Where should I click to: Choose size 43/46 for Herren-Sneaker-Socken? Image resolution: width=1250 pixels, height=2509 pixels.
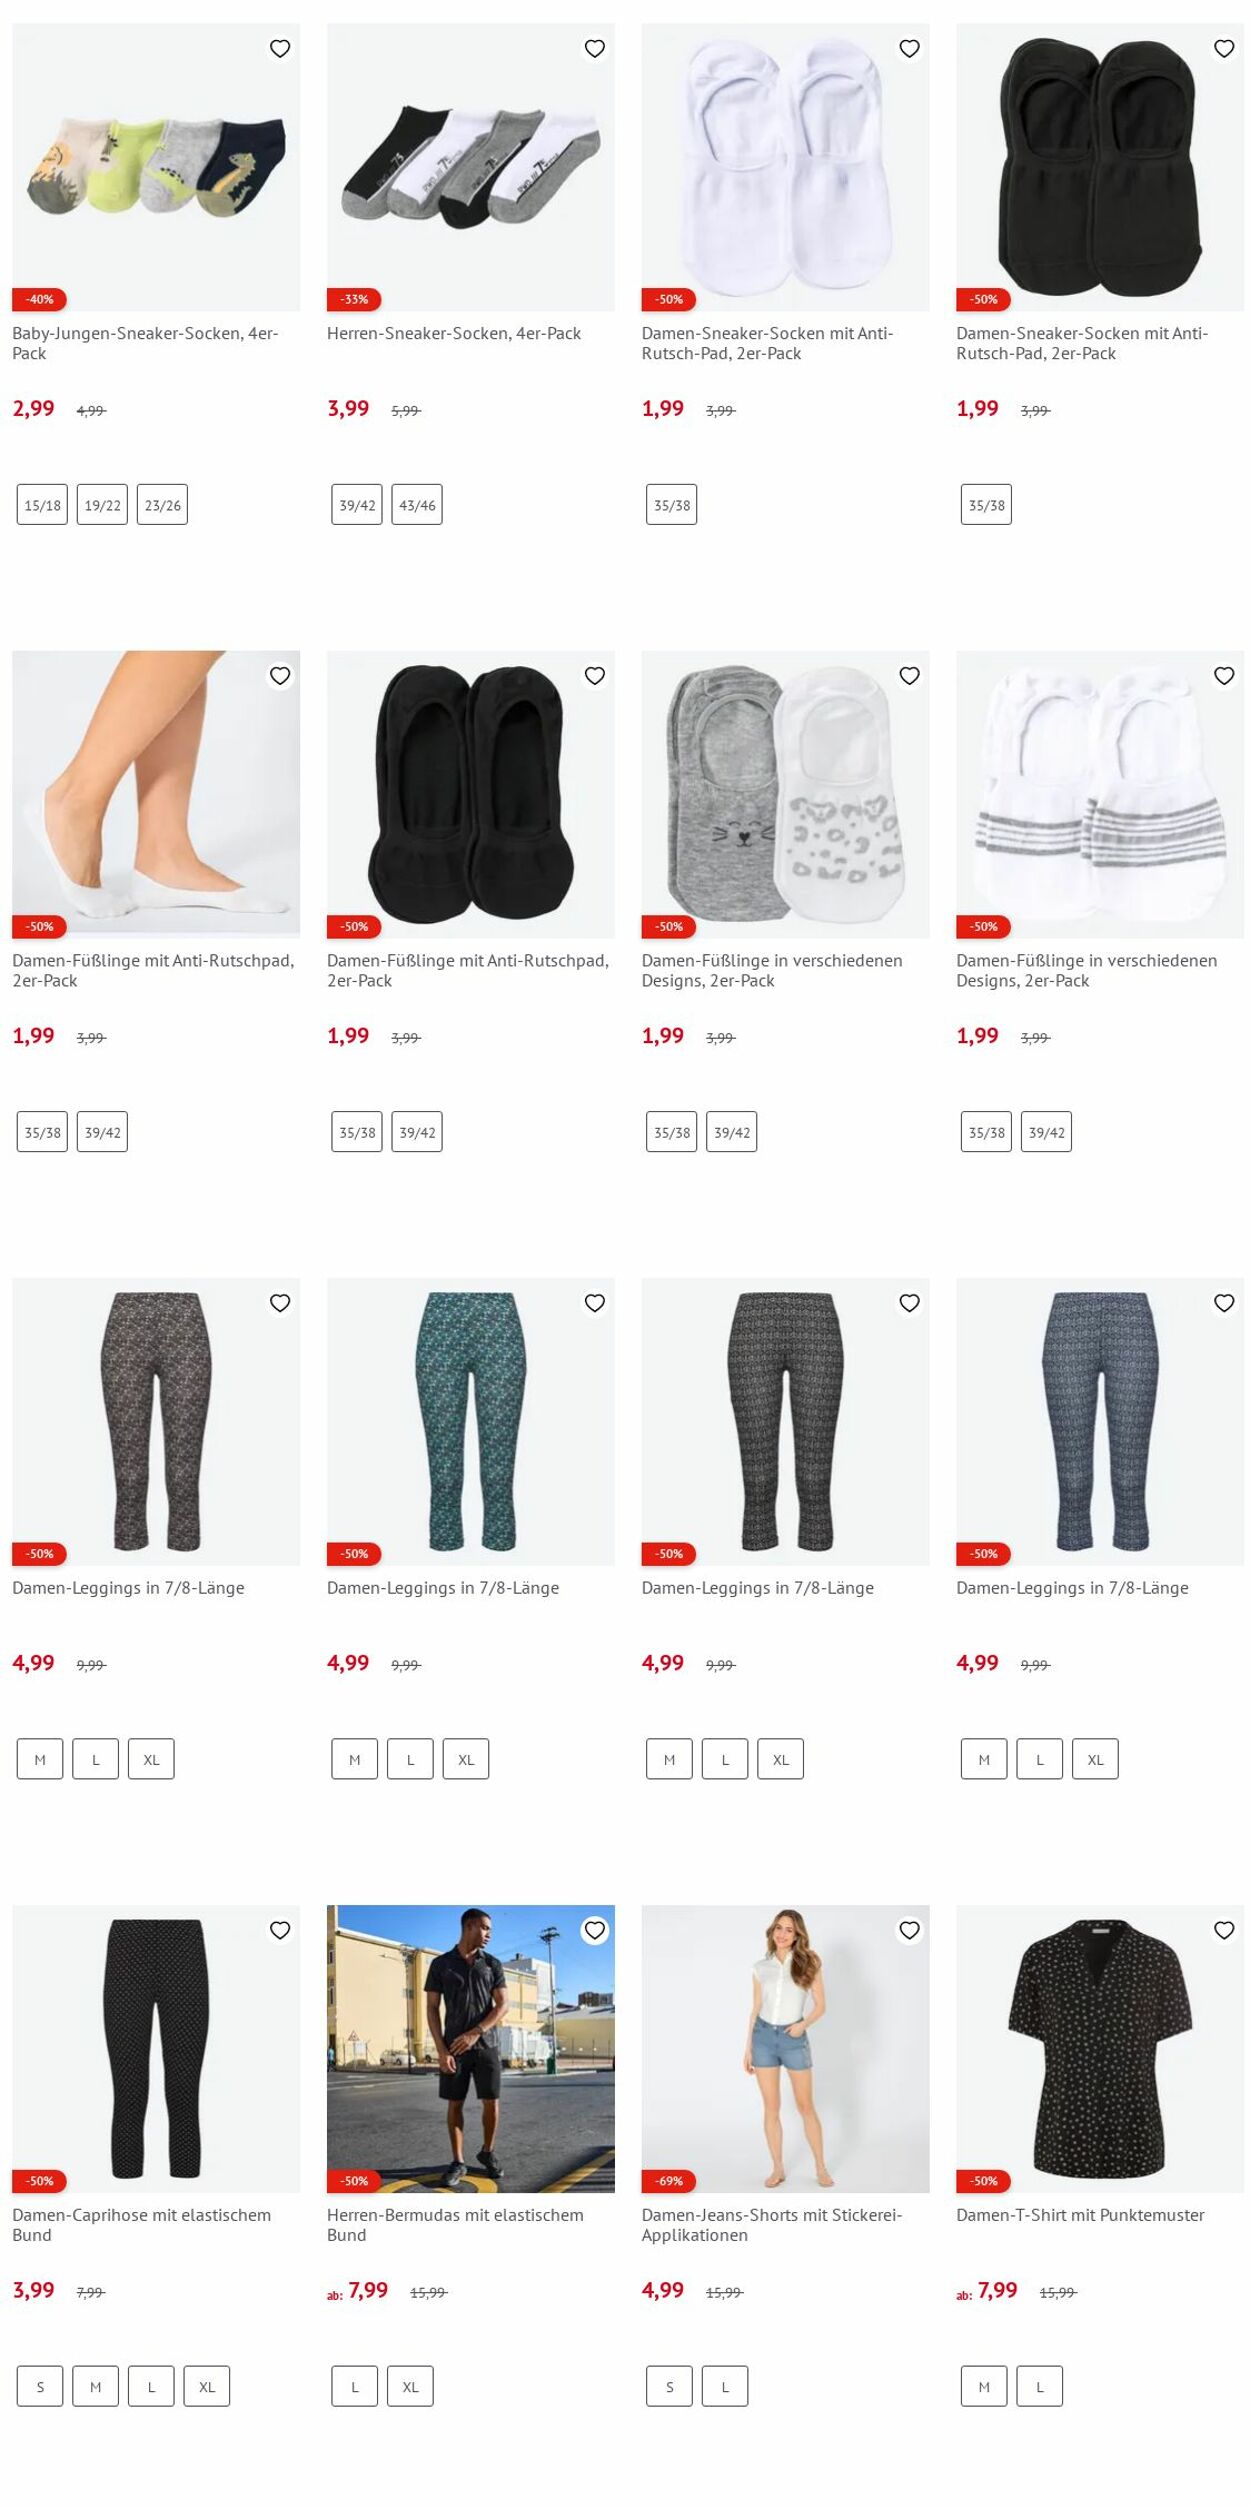[x=417, y=505]
